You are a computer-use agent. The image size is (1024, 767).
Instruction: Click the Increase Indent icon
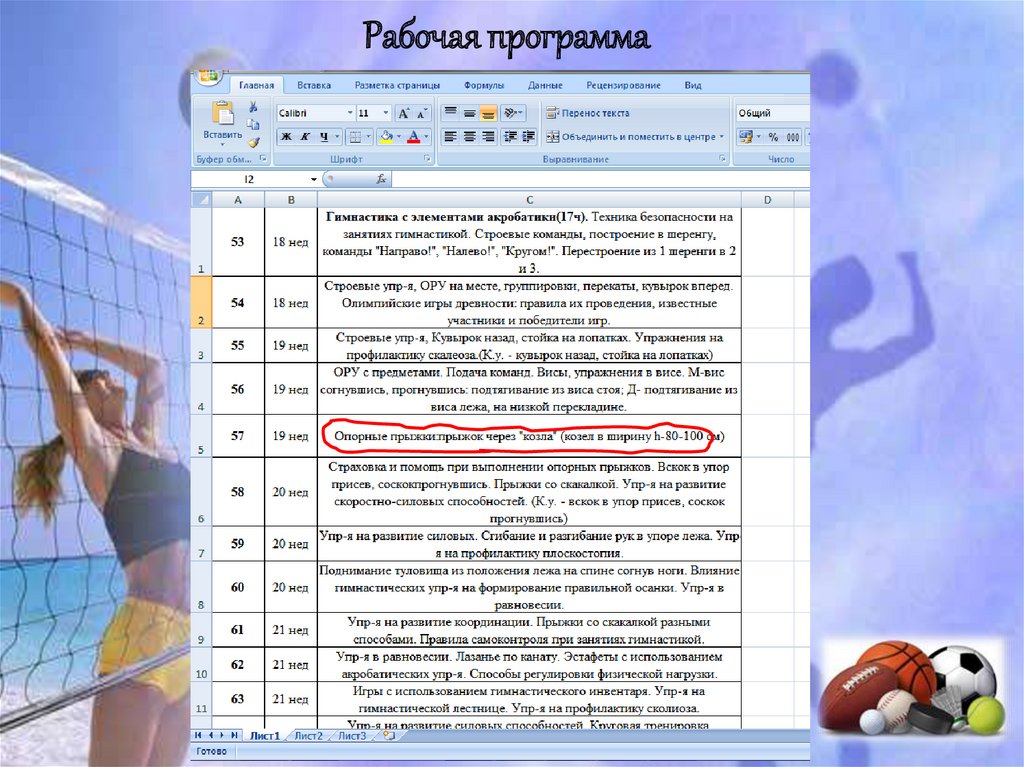point(528,137)
